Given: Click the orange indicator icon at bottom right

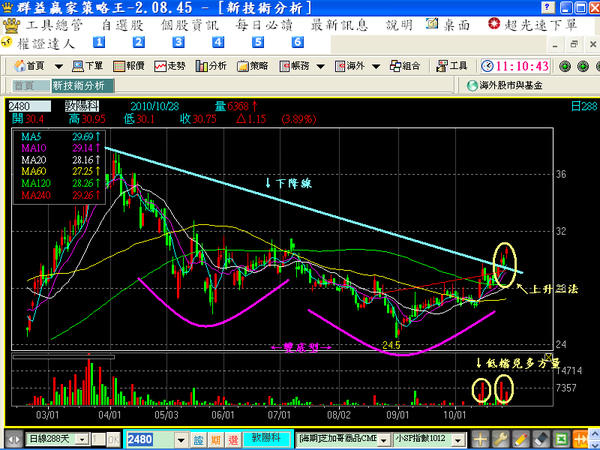Looking at the screenshot, I should click(x=580, y=439).
